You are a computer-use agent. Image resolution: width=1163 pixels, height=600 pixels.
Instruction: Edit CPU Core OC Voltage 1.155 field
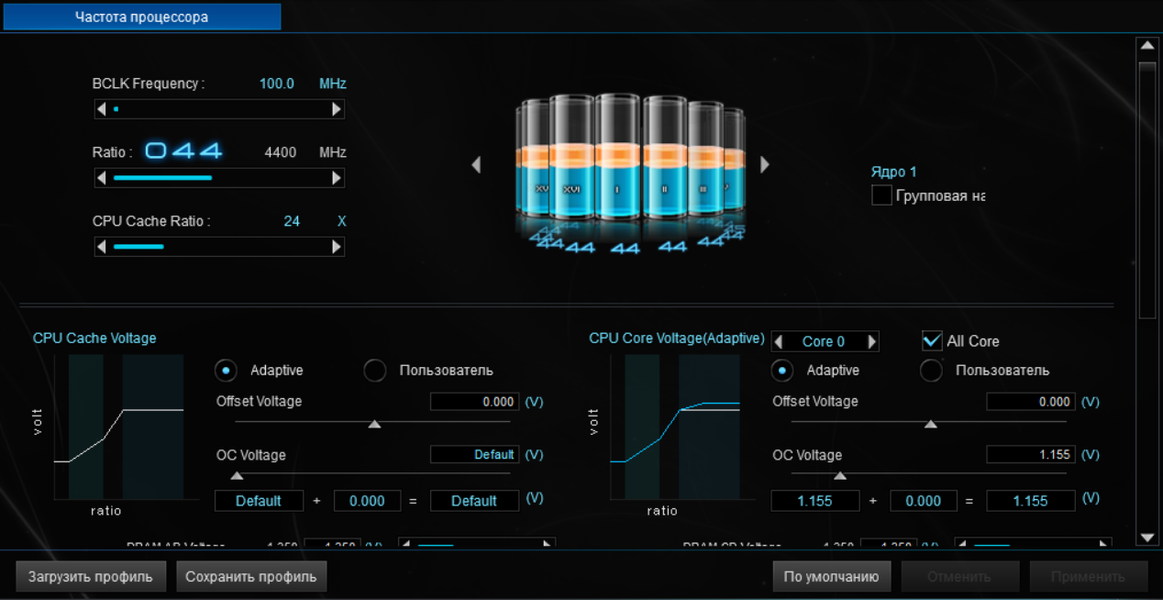1031,455
